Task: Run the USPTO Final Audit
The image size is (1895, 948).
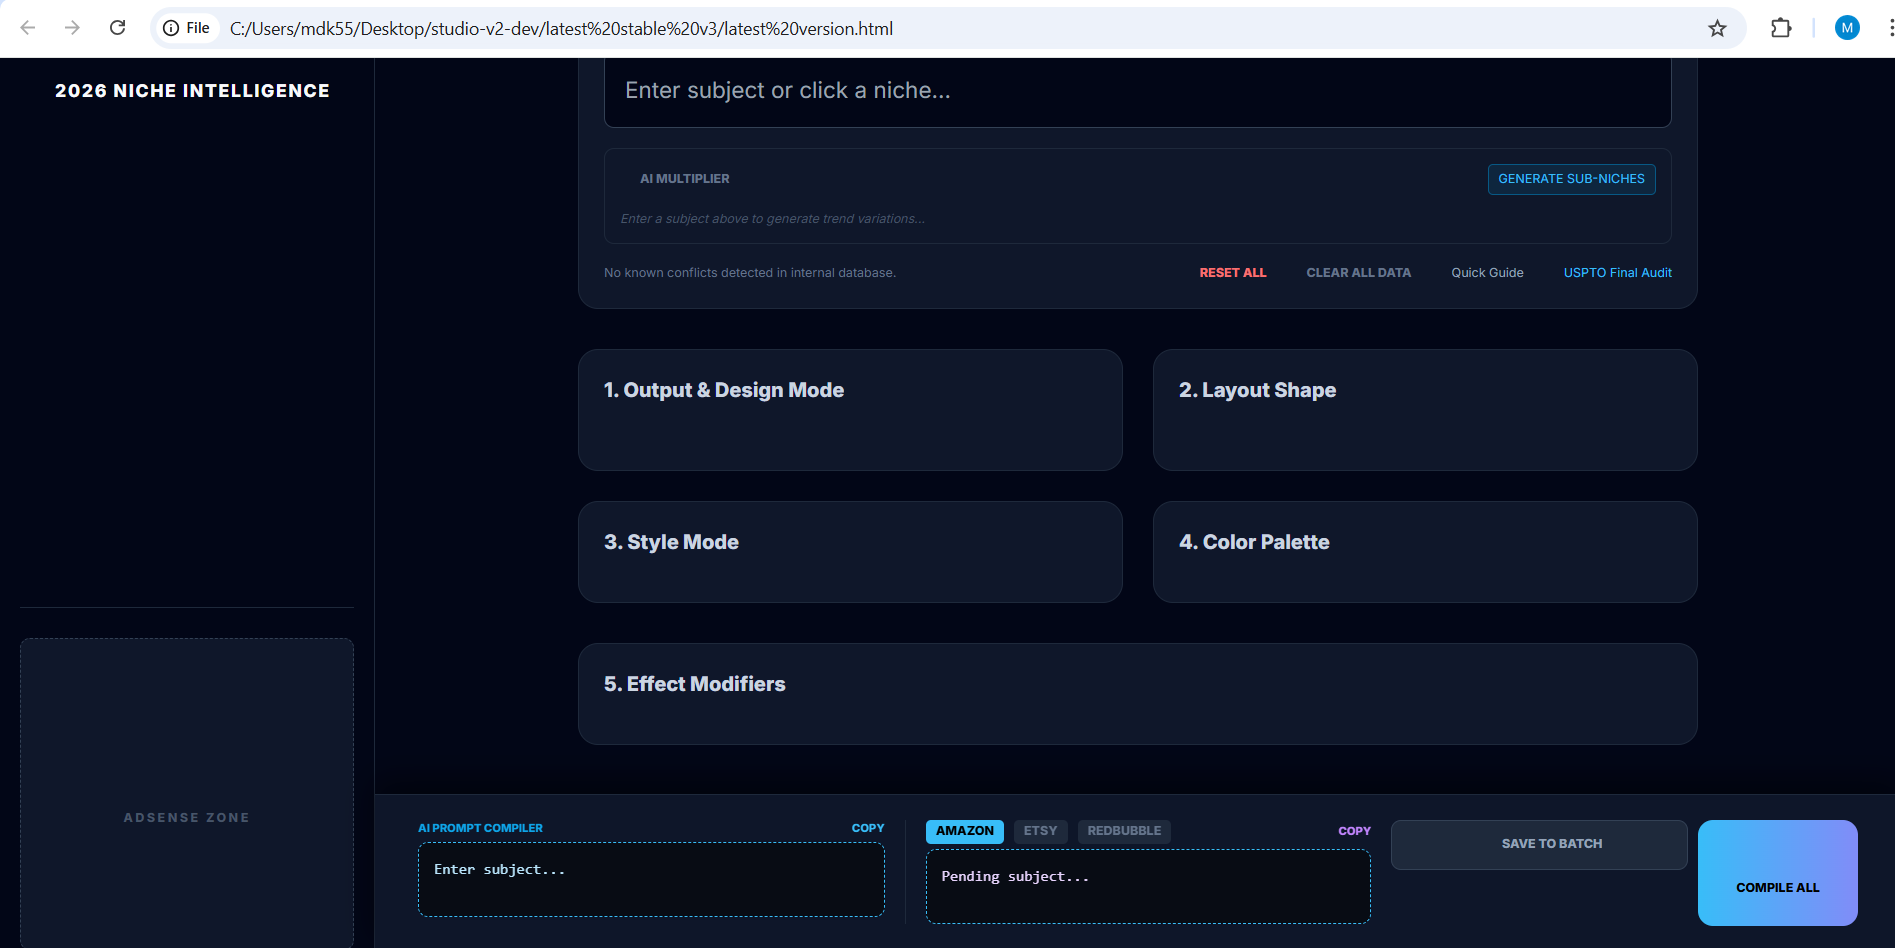Action: click(1617, 272)
